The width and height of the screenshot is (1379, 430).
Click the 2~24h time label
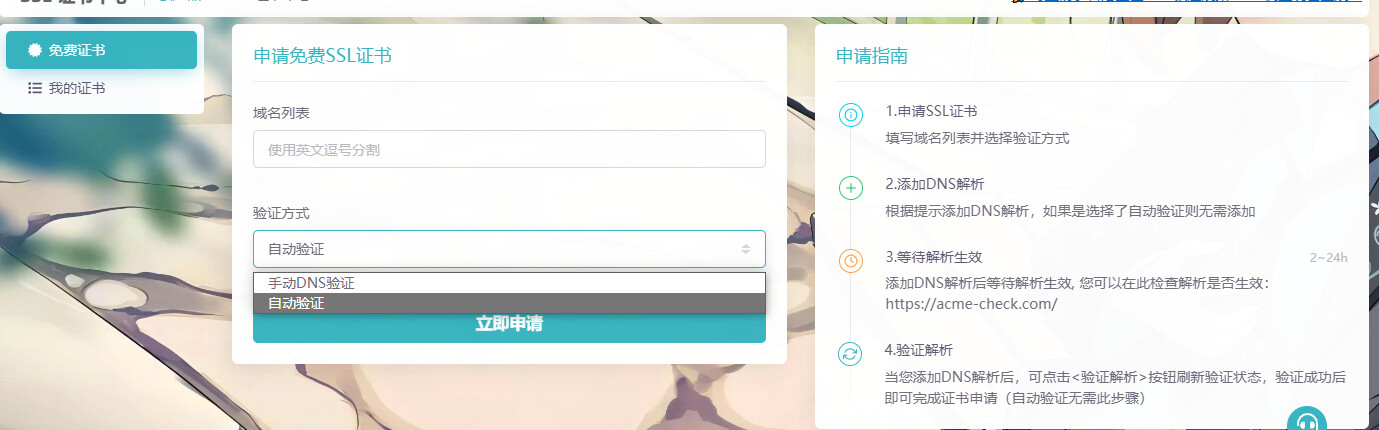pos(1328,258)
